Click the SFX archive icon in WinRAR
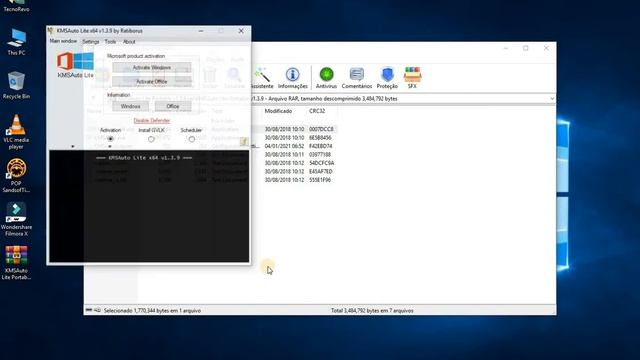 (x=412, y=78)
